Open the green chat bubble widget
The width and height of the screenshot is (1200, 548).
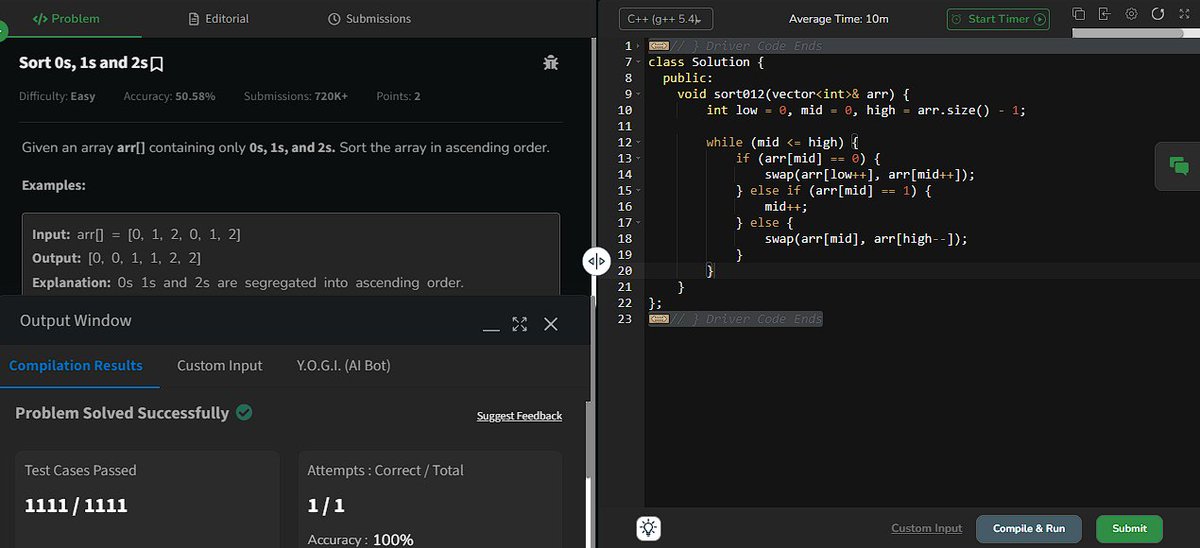coord(1179,166)
